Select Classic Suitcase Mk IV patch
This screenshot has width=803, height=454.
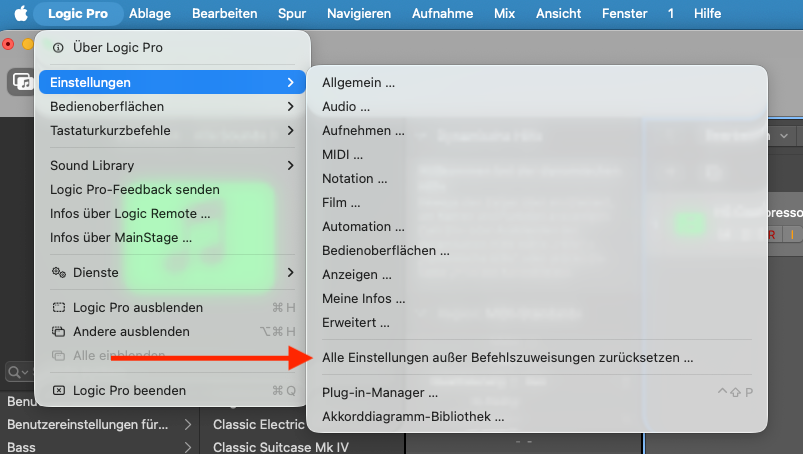(281, 447)
